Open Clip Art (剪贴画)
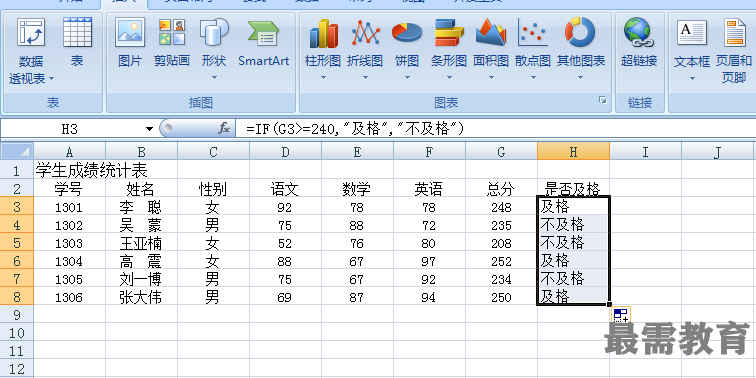This screenshot has height=378, width=756. [172, 42]
